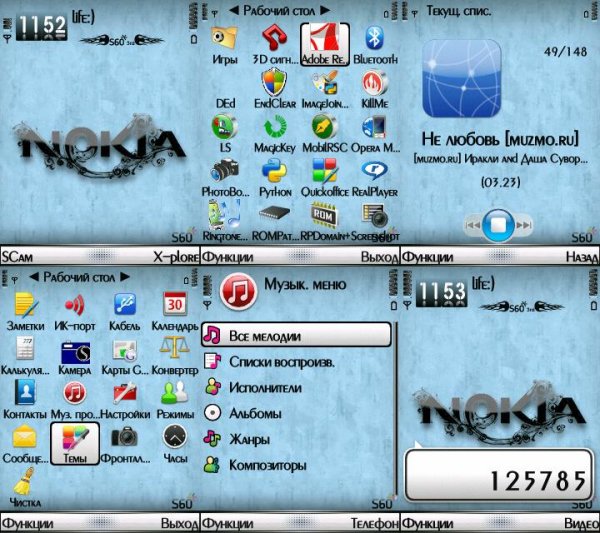Click the album art thumbnail
The image size is (600, 533).
(x=462, y=78)
